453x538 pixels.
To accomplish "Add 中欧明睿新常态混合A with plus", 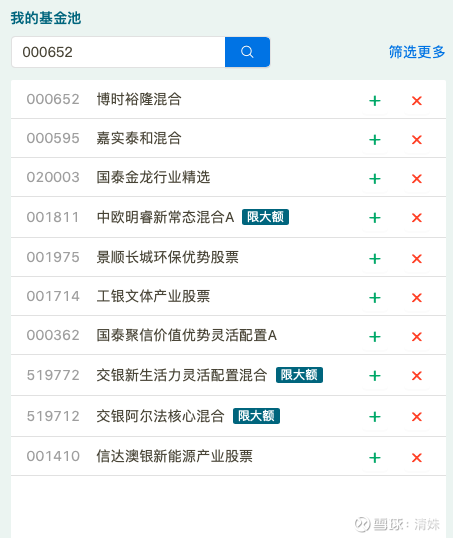I will [x=375, y=218].
